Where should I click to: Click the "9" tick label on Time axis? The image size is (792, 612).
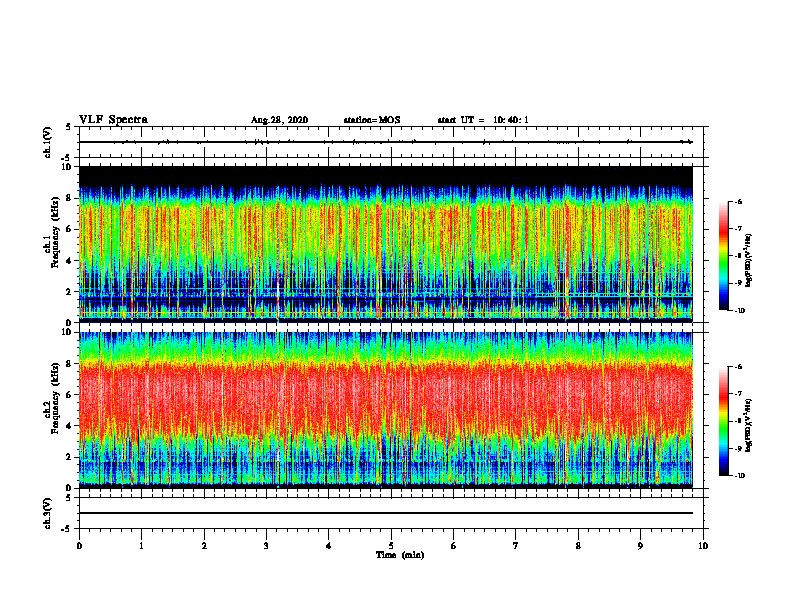pos(640,546)
